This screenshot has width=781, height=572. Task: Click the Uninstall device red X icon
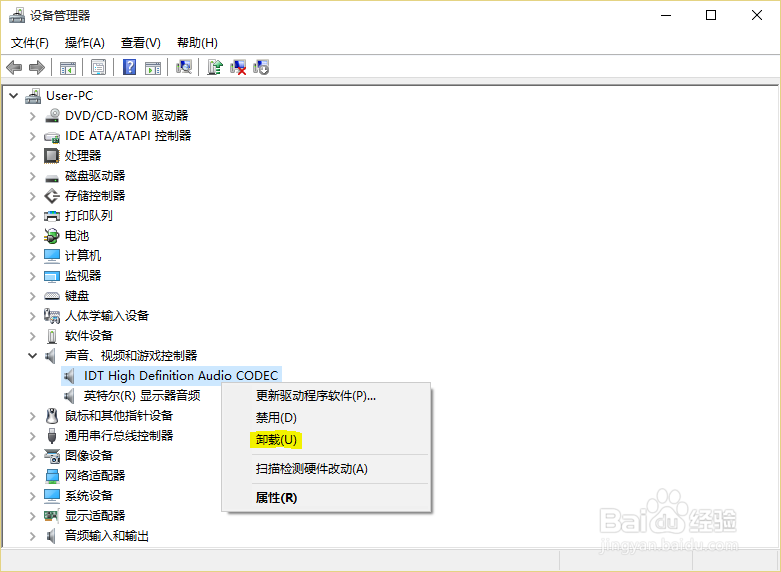click(238, 67)
